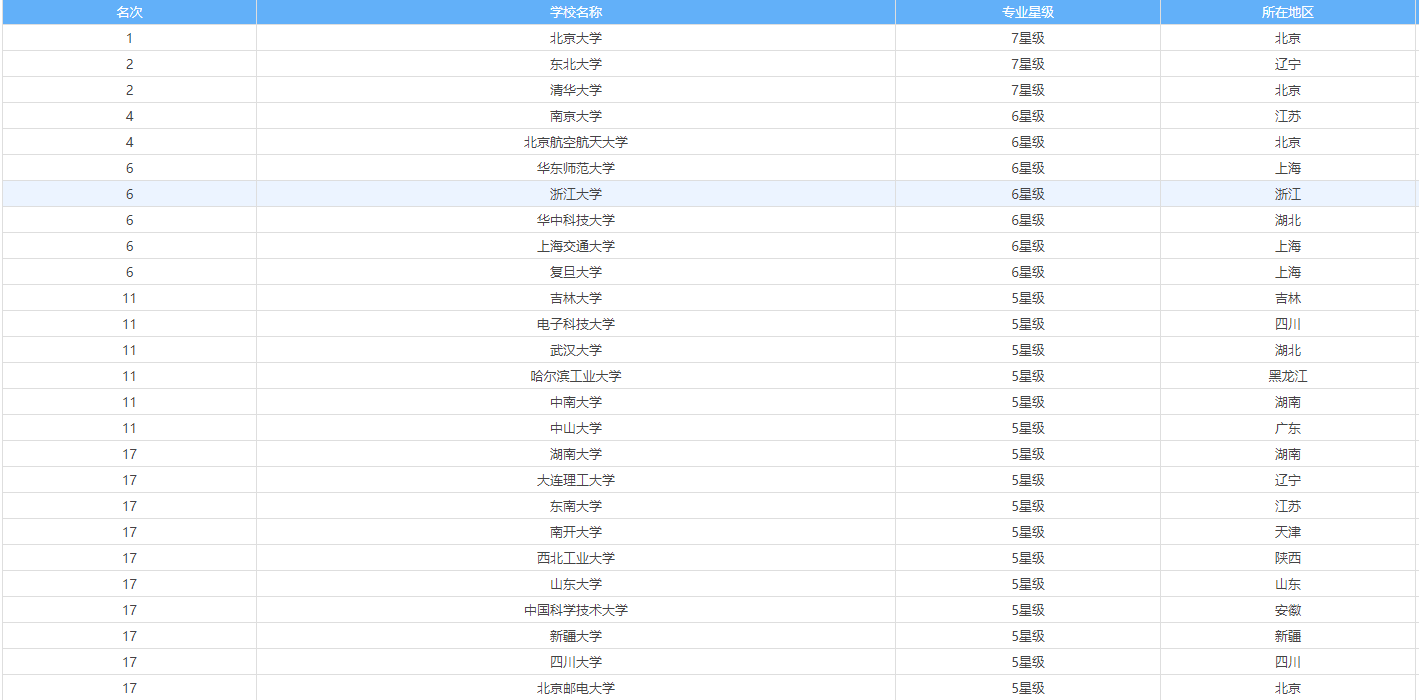Click 6星级 in the 华中科技大学 row

pyautogui.click(x=1028, y=220)
